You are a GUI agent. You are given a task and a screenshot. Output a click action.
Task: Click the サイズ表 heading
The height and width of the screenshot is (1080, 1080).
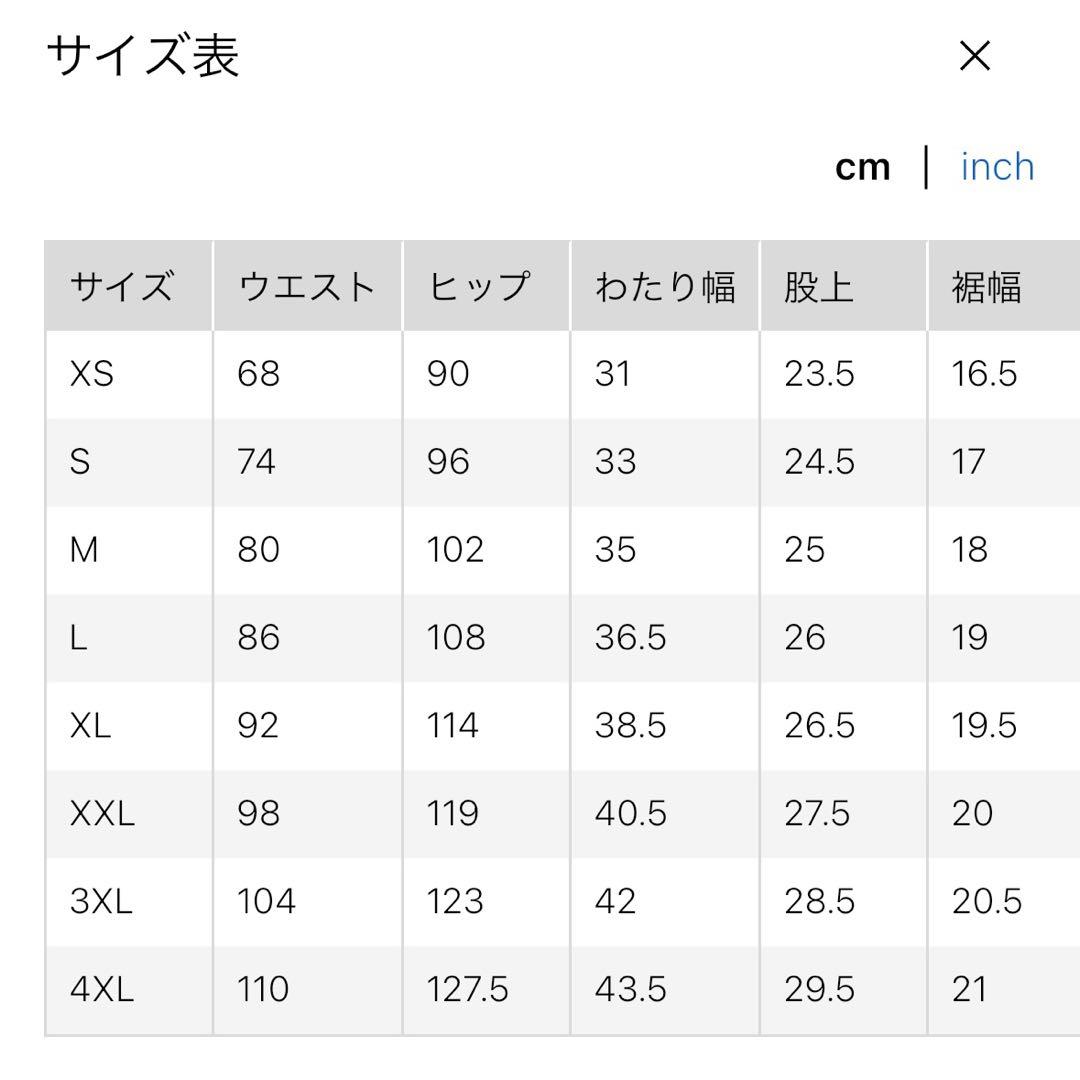coord(143,57)
